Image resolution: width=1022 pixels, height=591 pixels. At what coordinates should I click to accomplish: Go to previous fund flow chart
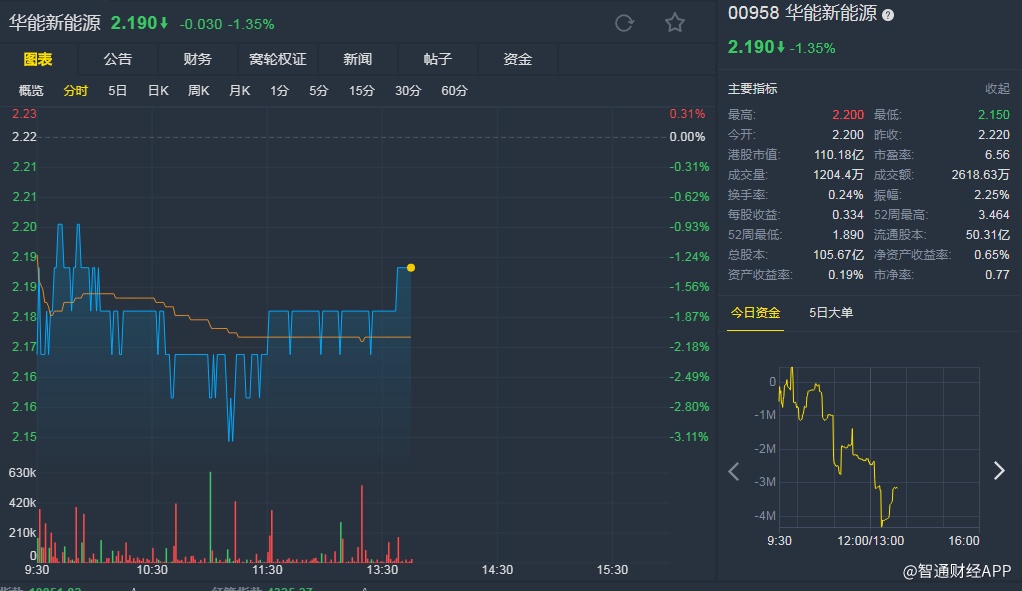click(x=734, y=471)
